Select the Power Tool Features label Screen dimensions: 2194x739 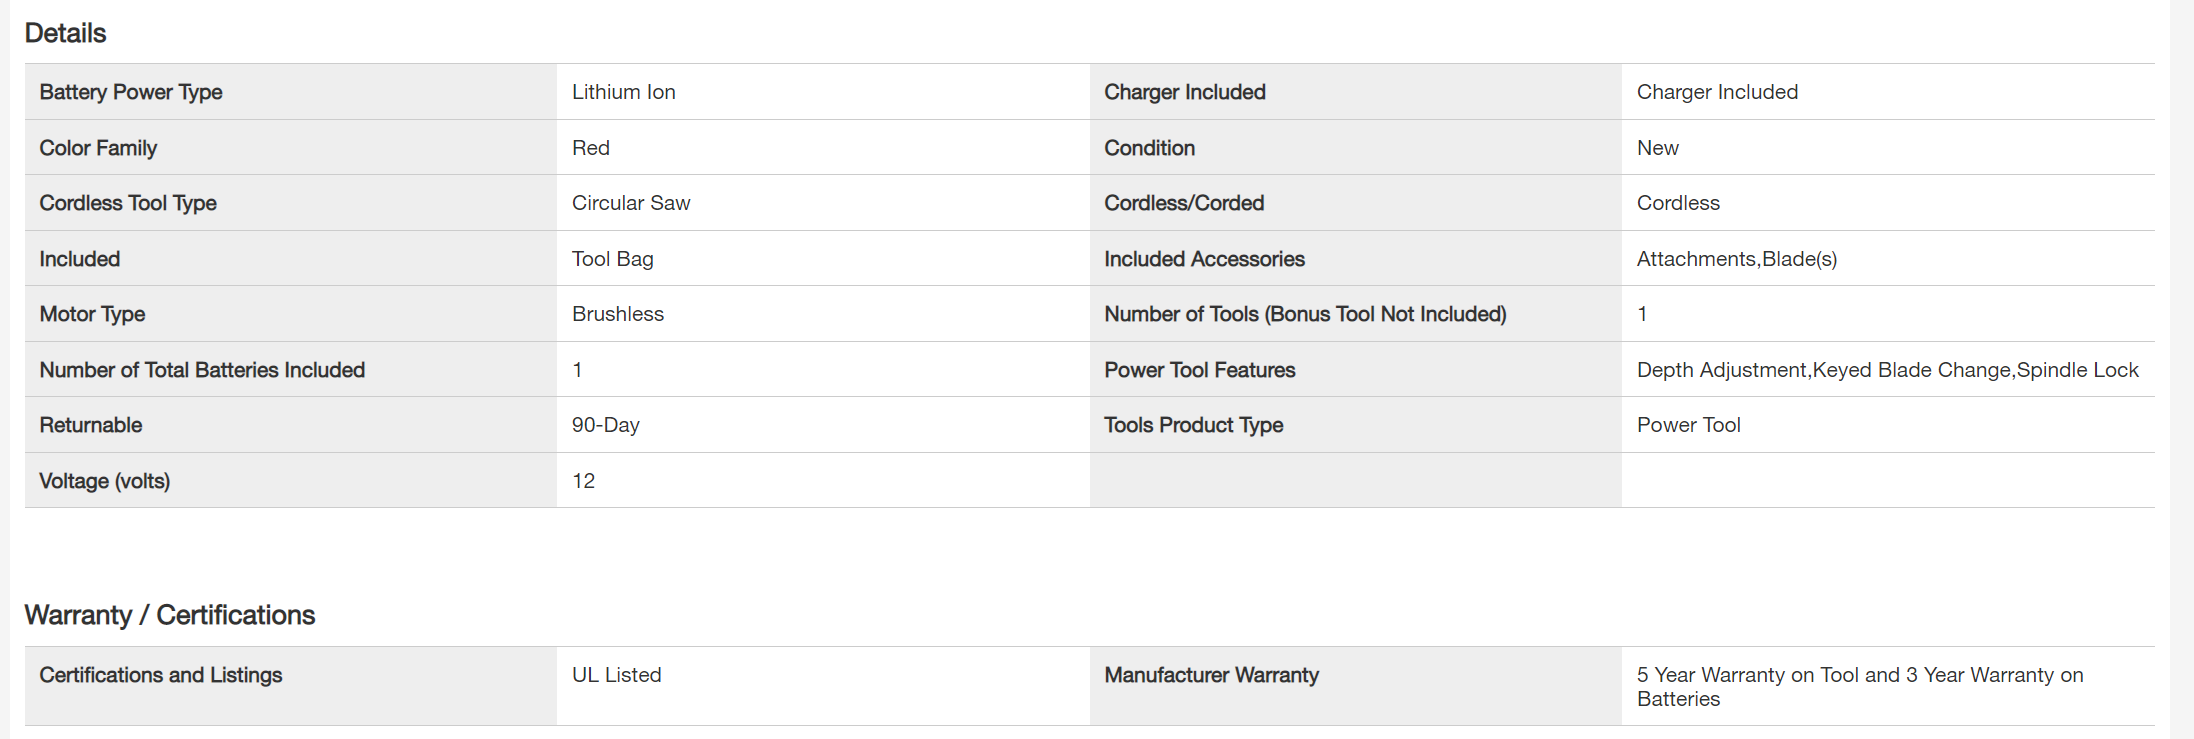tap(1199, 370)
